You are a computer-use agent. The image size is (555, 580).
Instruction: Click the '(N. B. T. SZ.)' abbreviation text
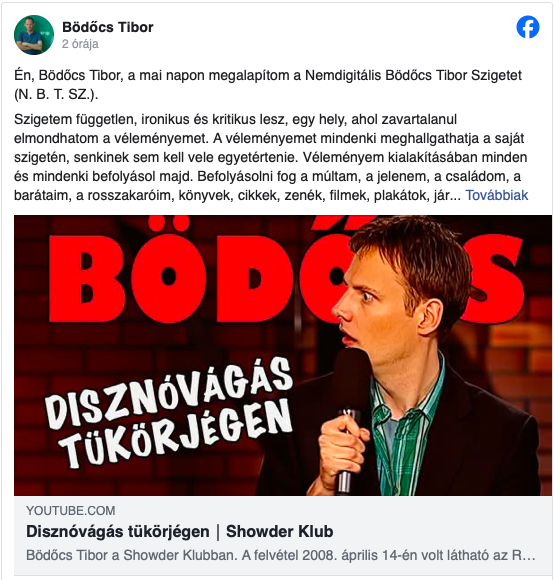point(56,94)
